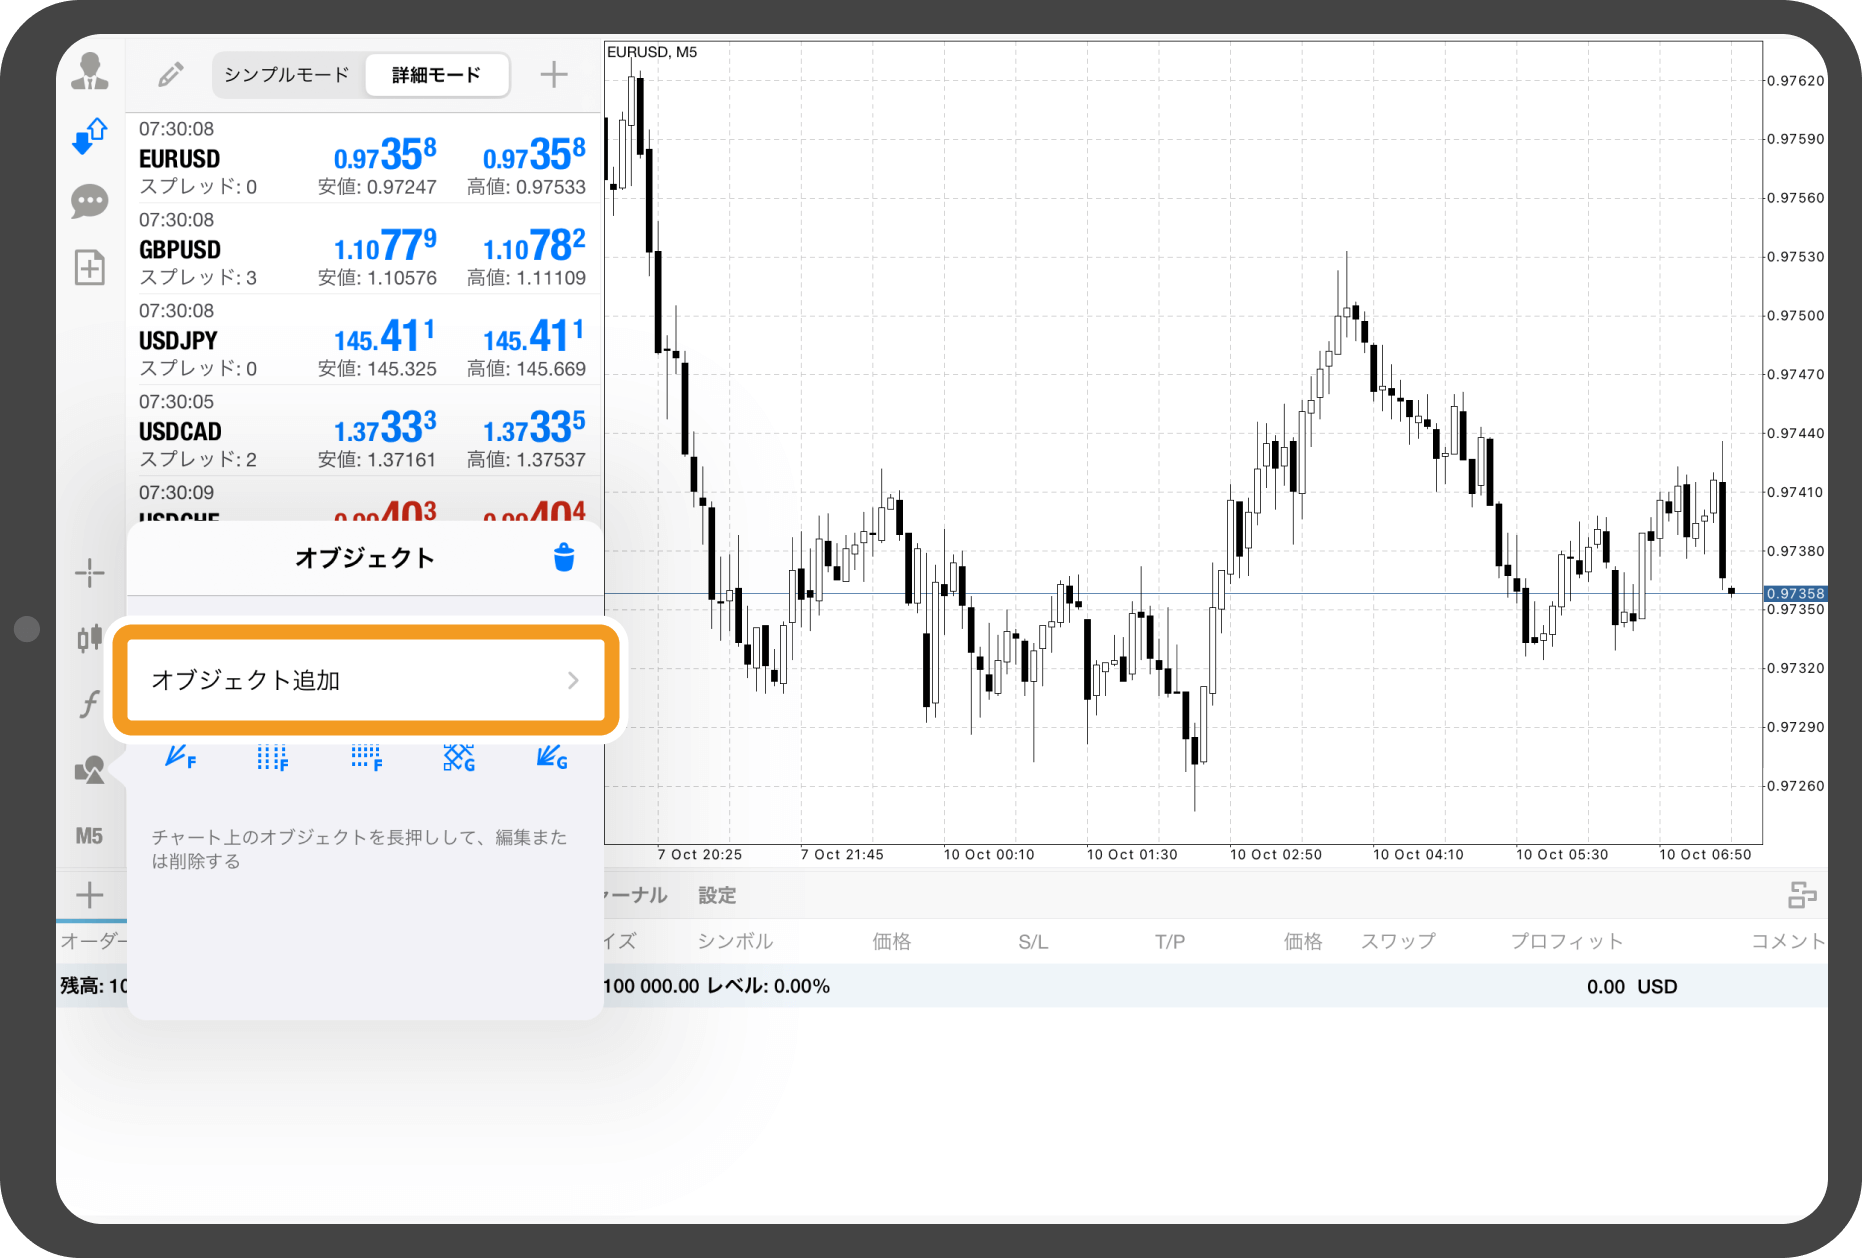The height and width of the screenshot is (1258, 1862).
Task: Open the candlestick chart type icon
Action: pyautogui.click(x=90, y=637)
